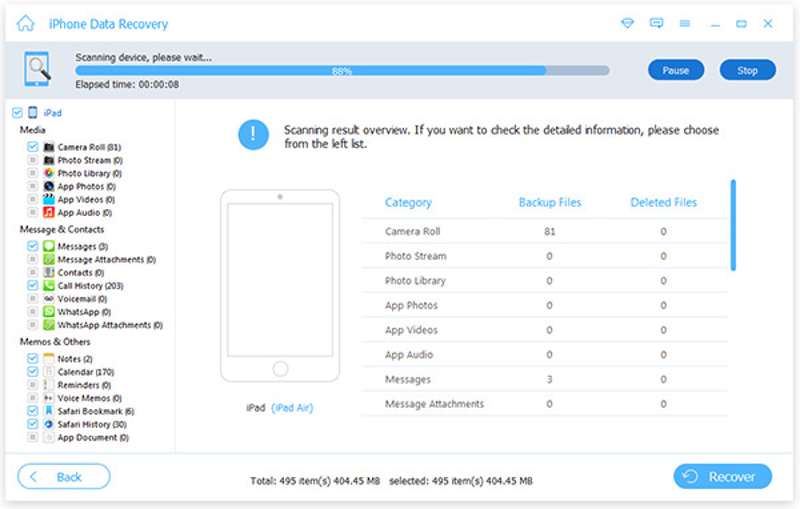Toggle the Camera Roll checkbox

point(32,147)
